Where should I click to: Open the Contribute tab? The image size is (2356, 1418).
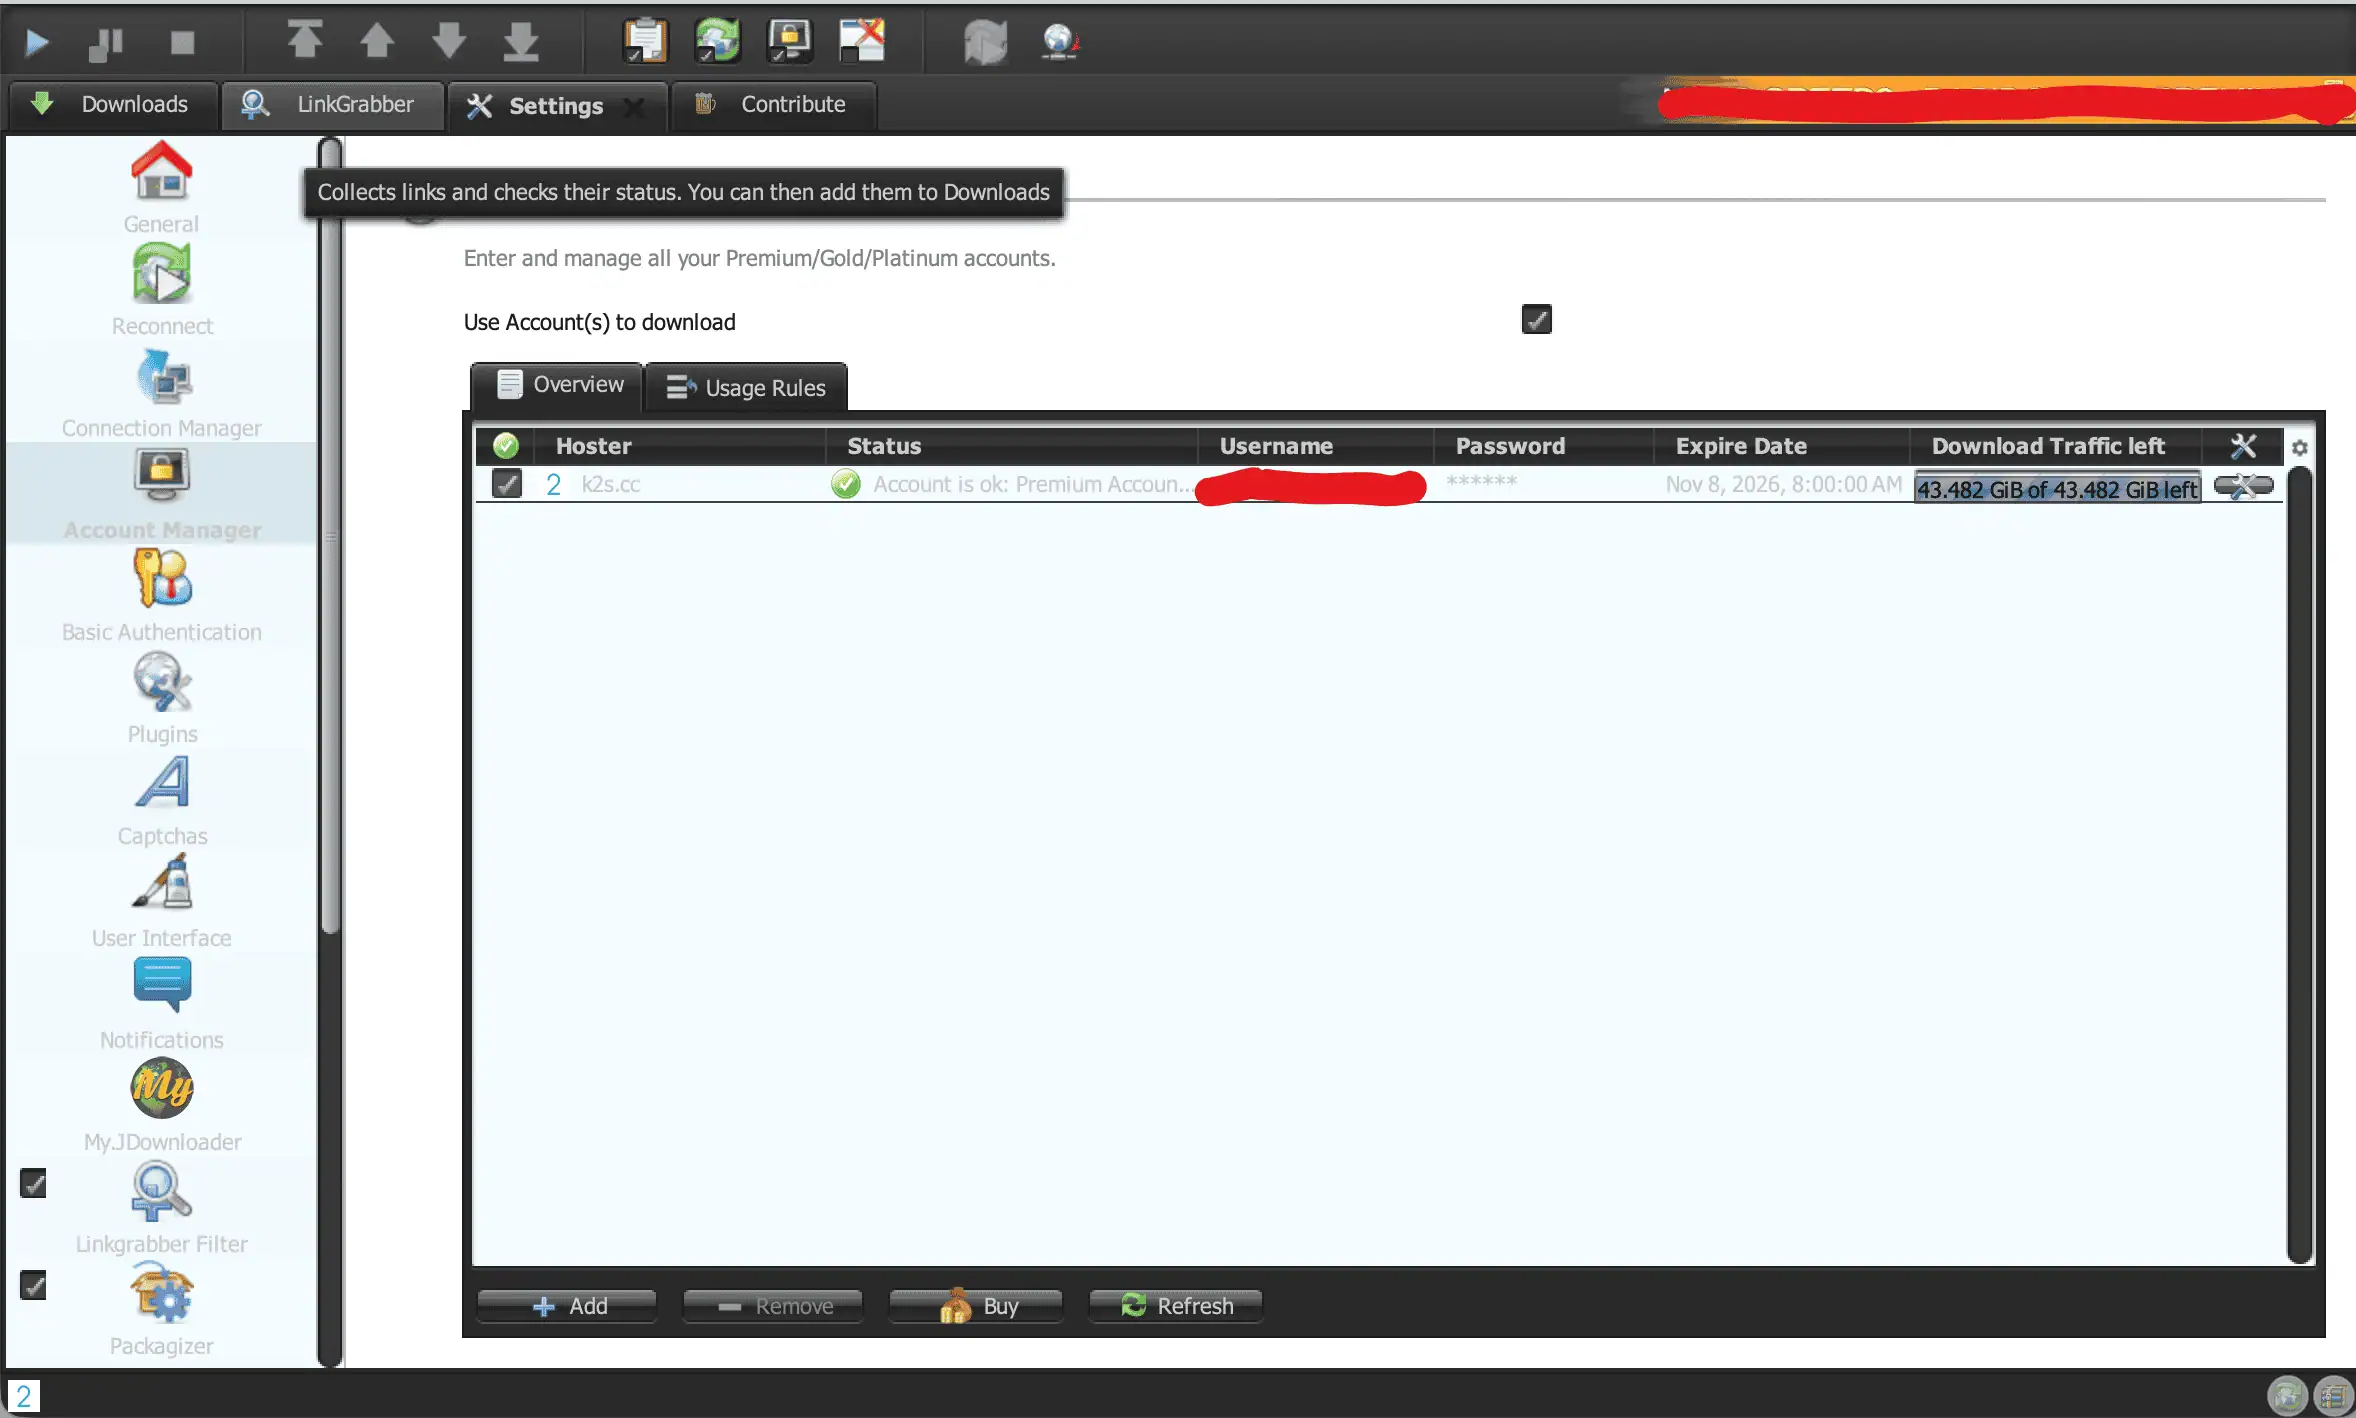tap(774, 105)
